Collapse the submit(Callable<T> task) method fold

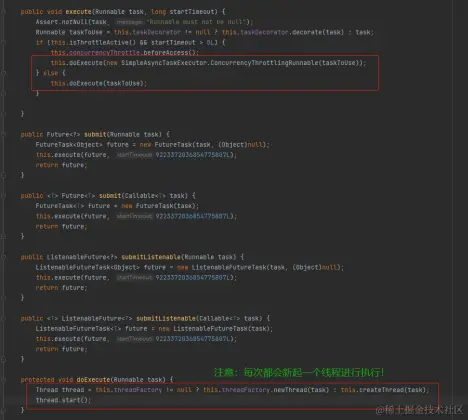click(x=3, y=196)
